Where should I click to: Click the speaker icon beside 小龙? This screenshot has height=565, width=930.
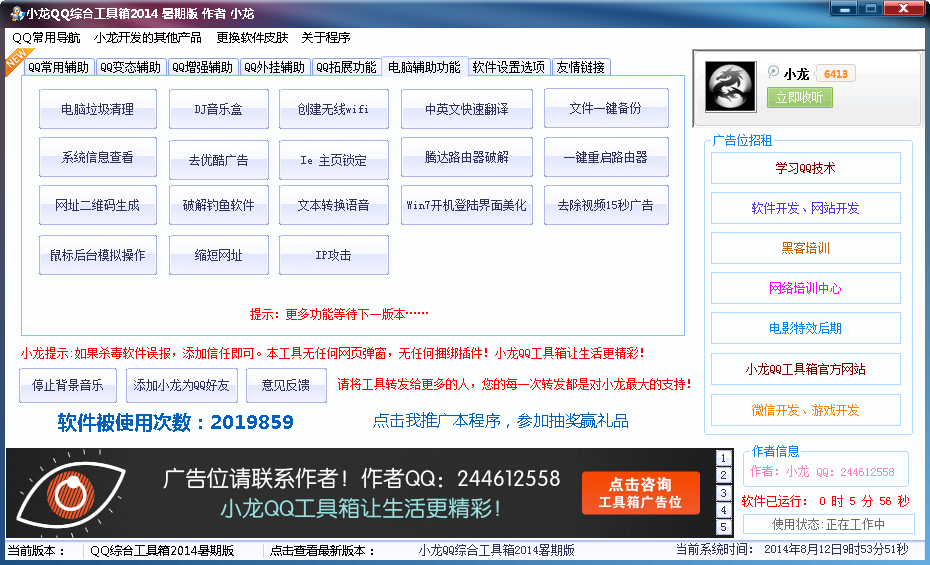coord(773,73)
